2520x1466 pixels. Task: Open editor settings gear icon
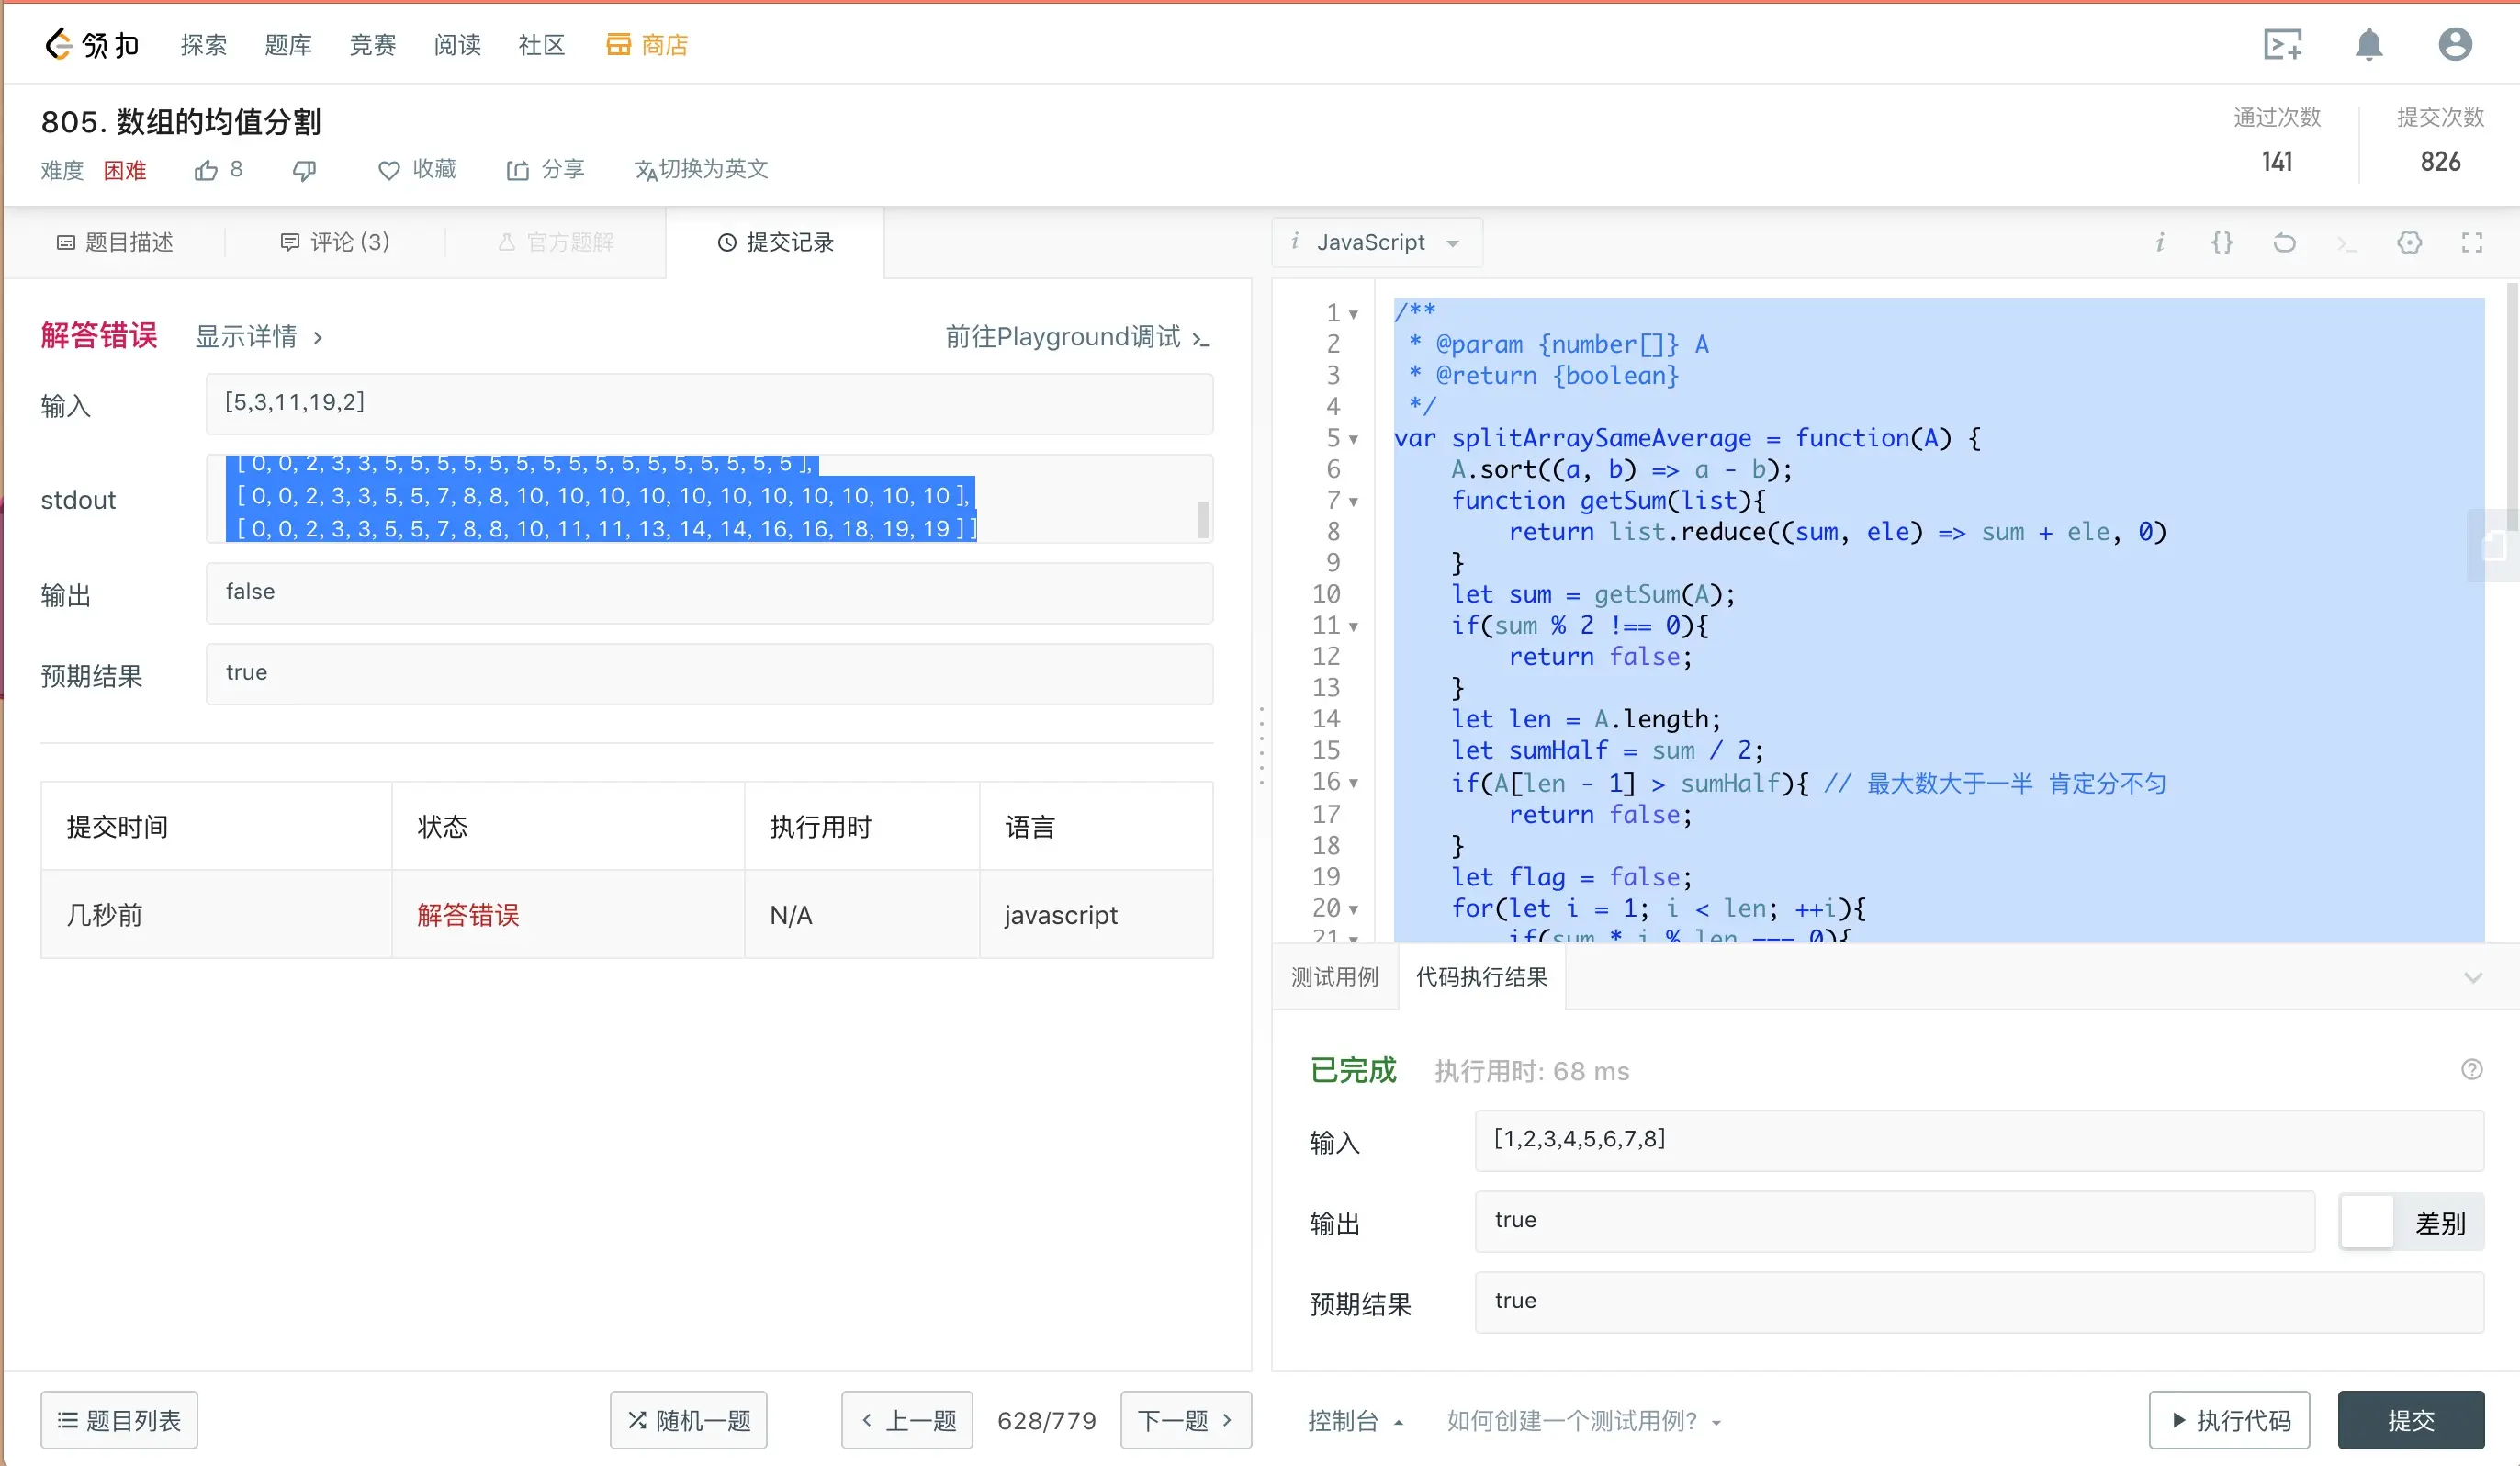click(x=2409, y=242)
